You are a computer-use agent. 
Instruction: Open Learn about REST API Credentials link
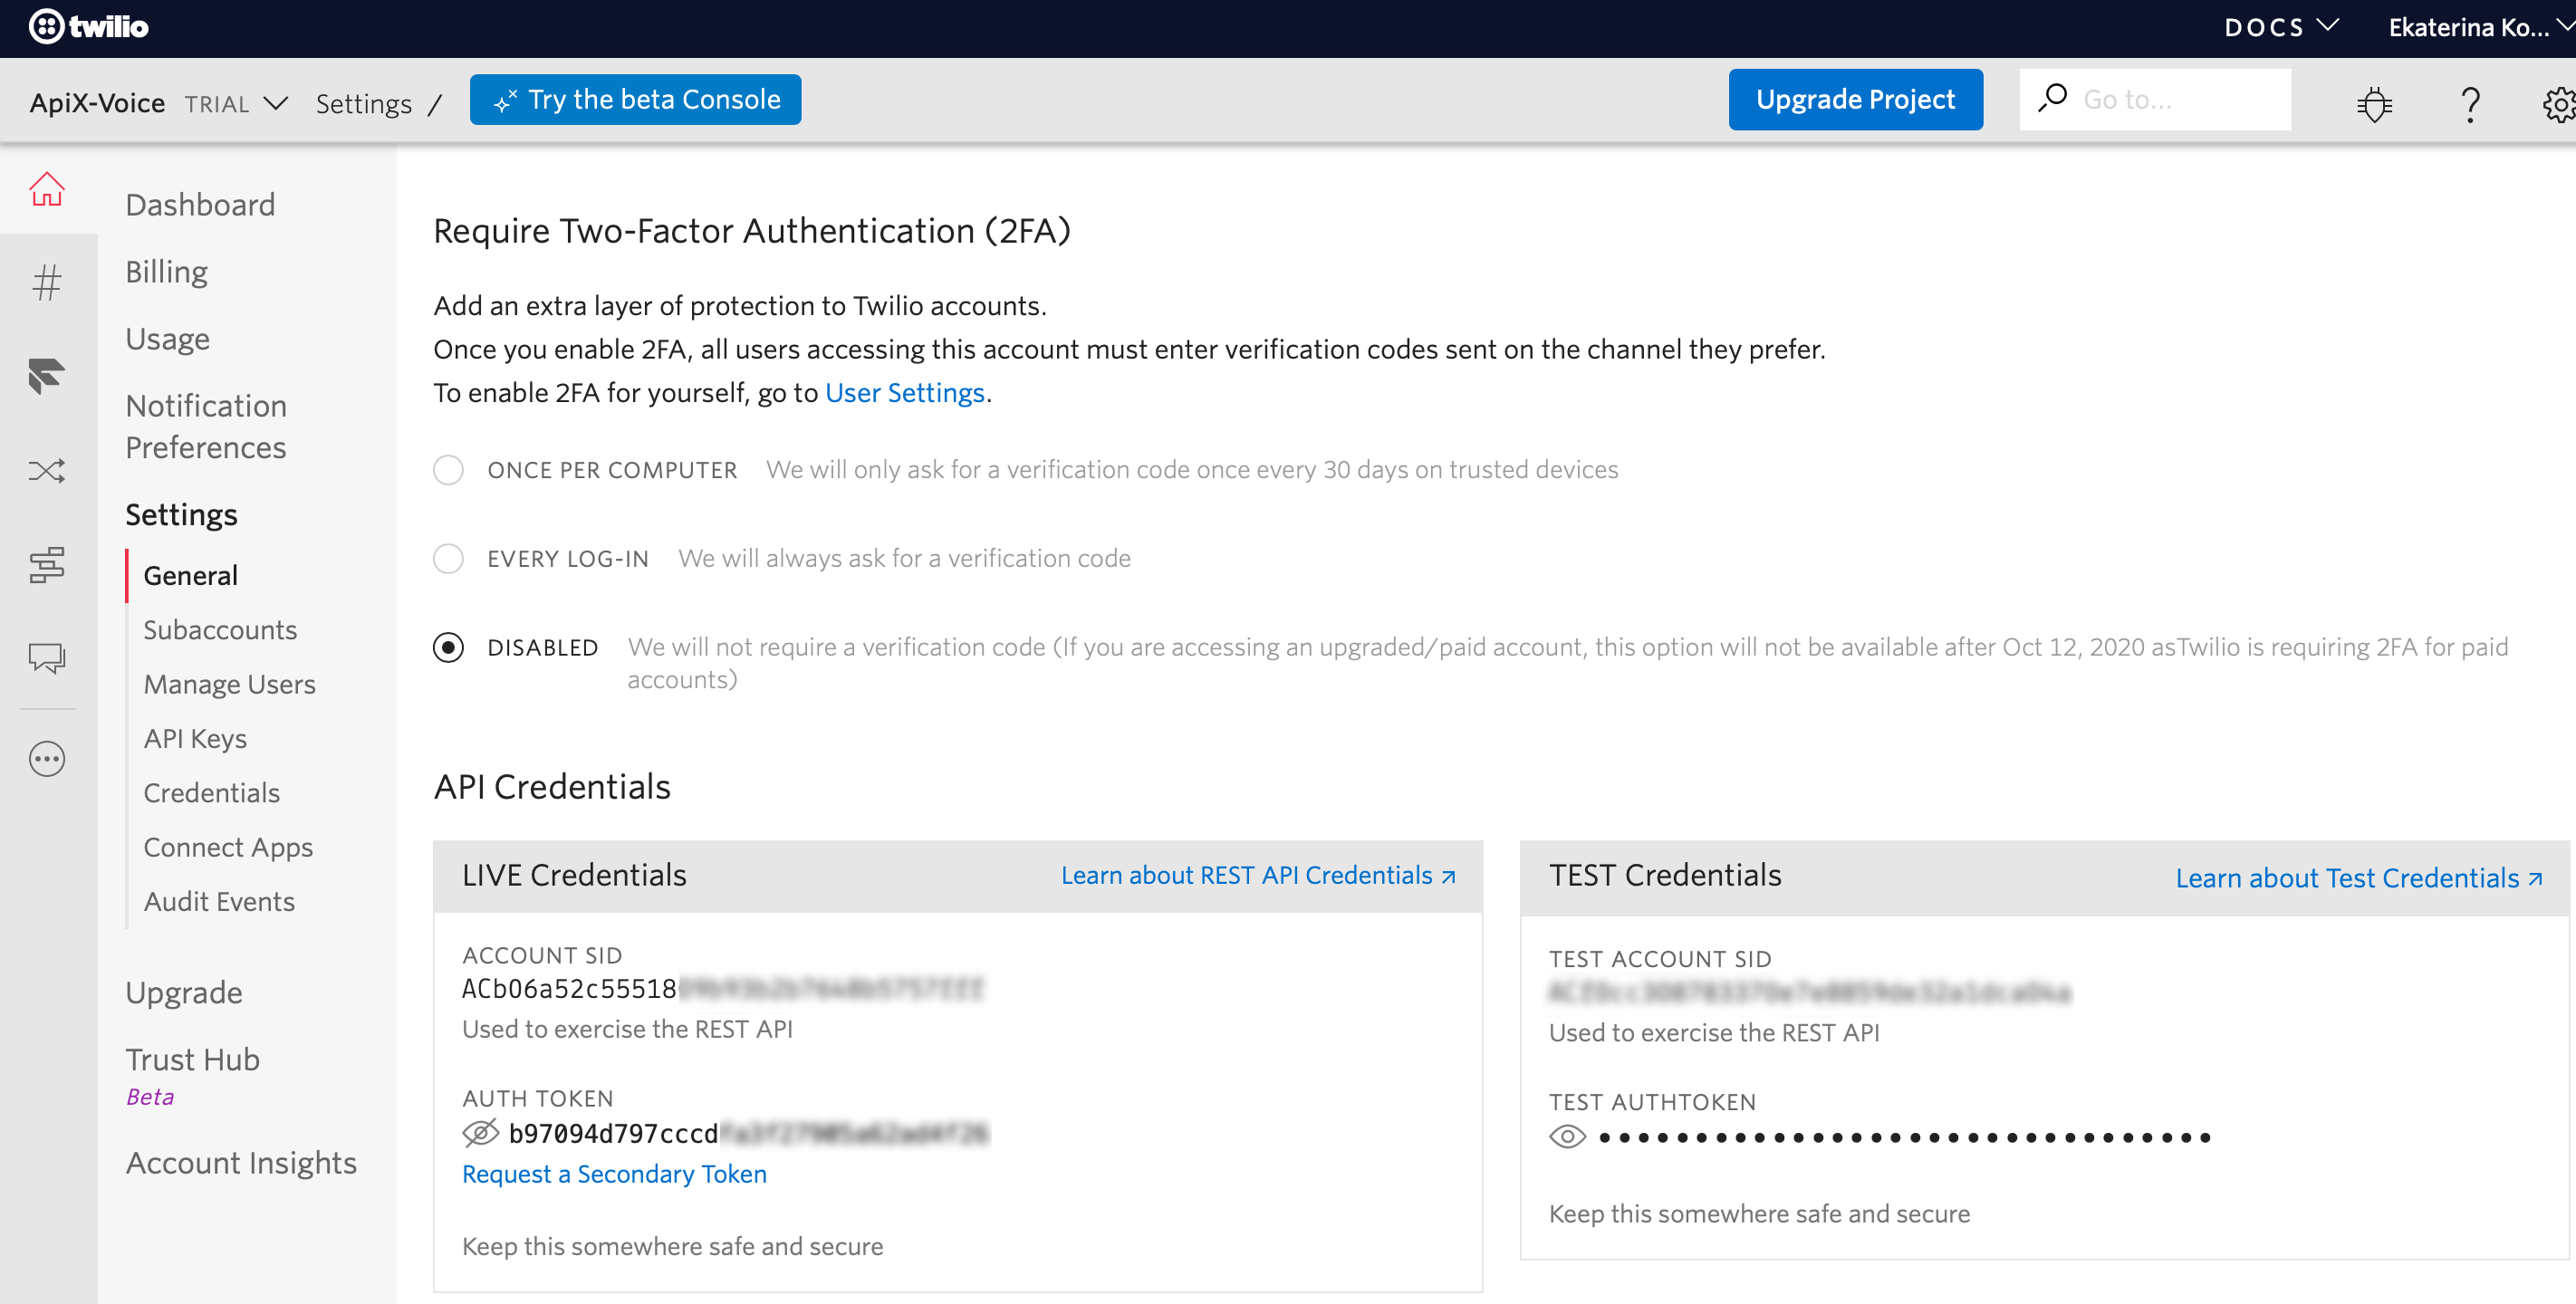click(x=1258, y=875)
